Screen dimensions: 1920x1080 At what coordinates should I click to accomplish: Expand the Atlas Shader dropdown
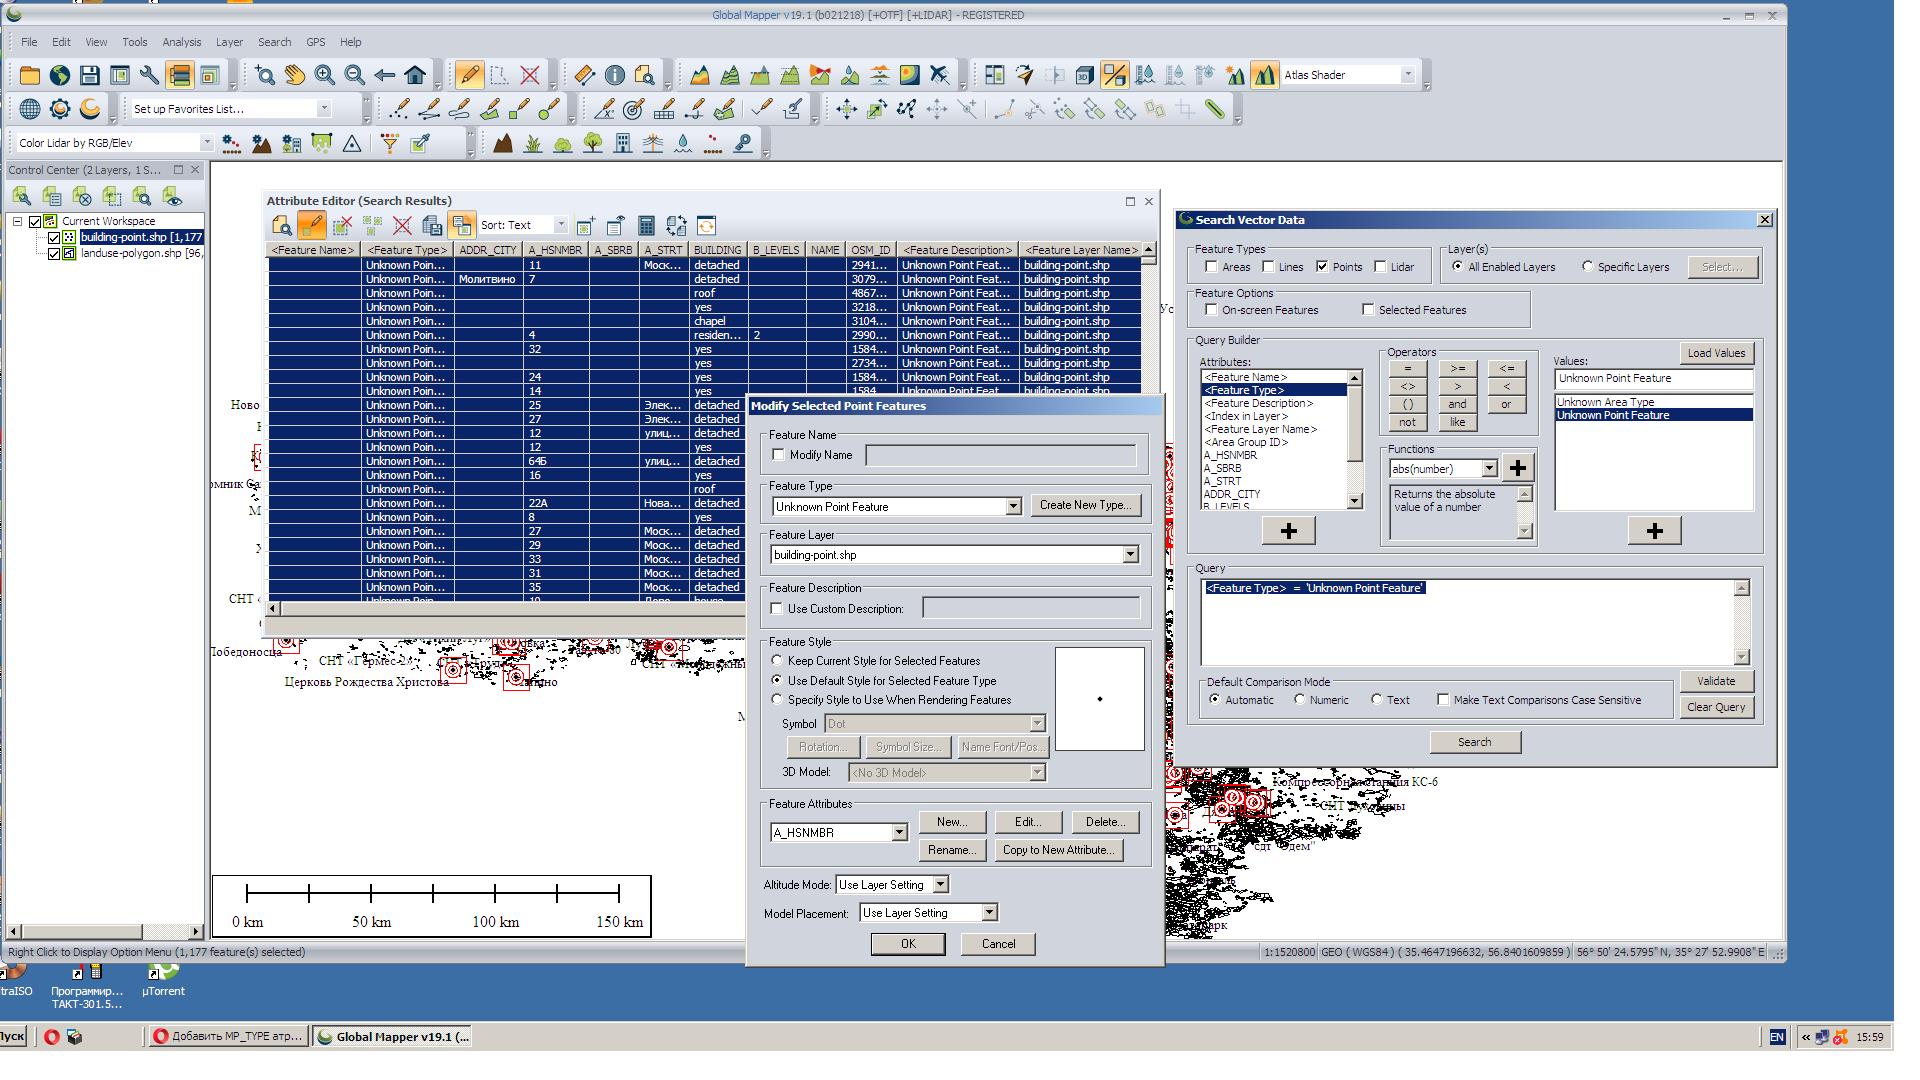point(1407,75)
